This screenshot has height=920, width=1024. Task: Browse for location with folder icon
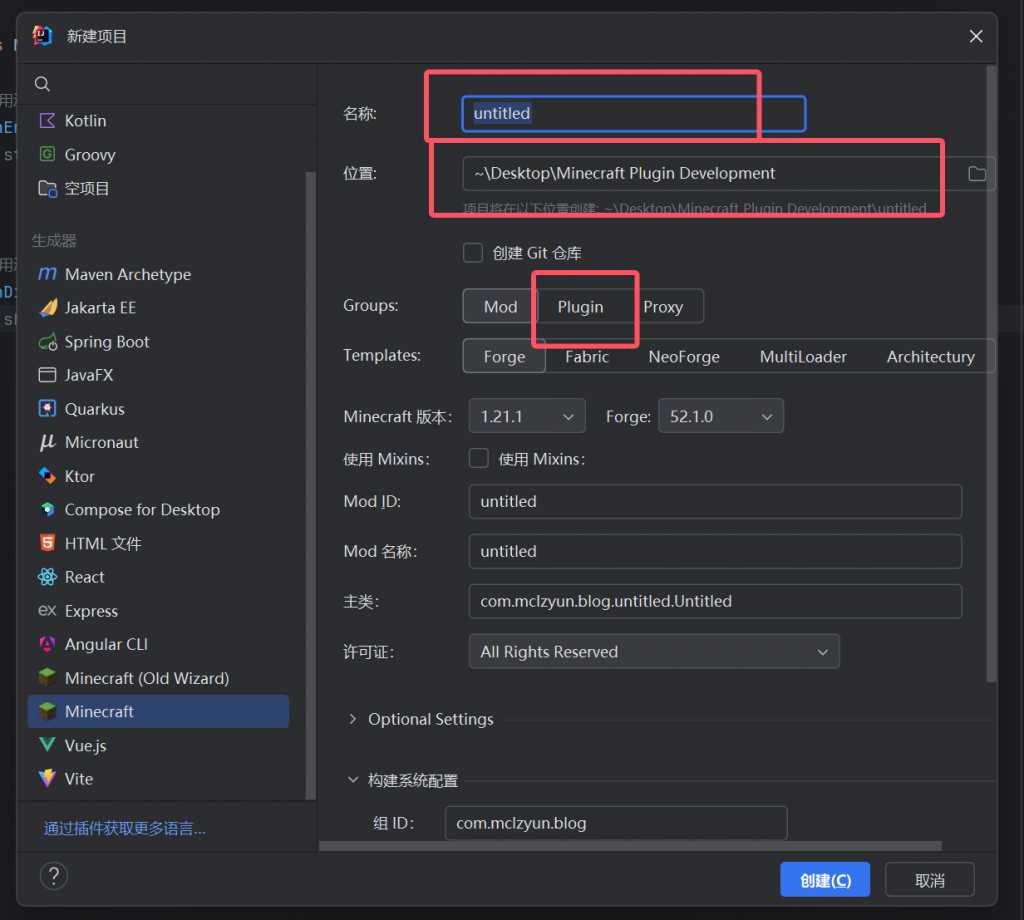click(x=976, y=174)
